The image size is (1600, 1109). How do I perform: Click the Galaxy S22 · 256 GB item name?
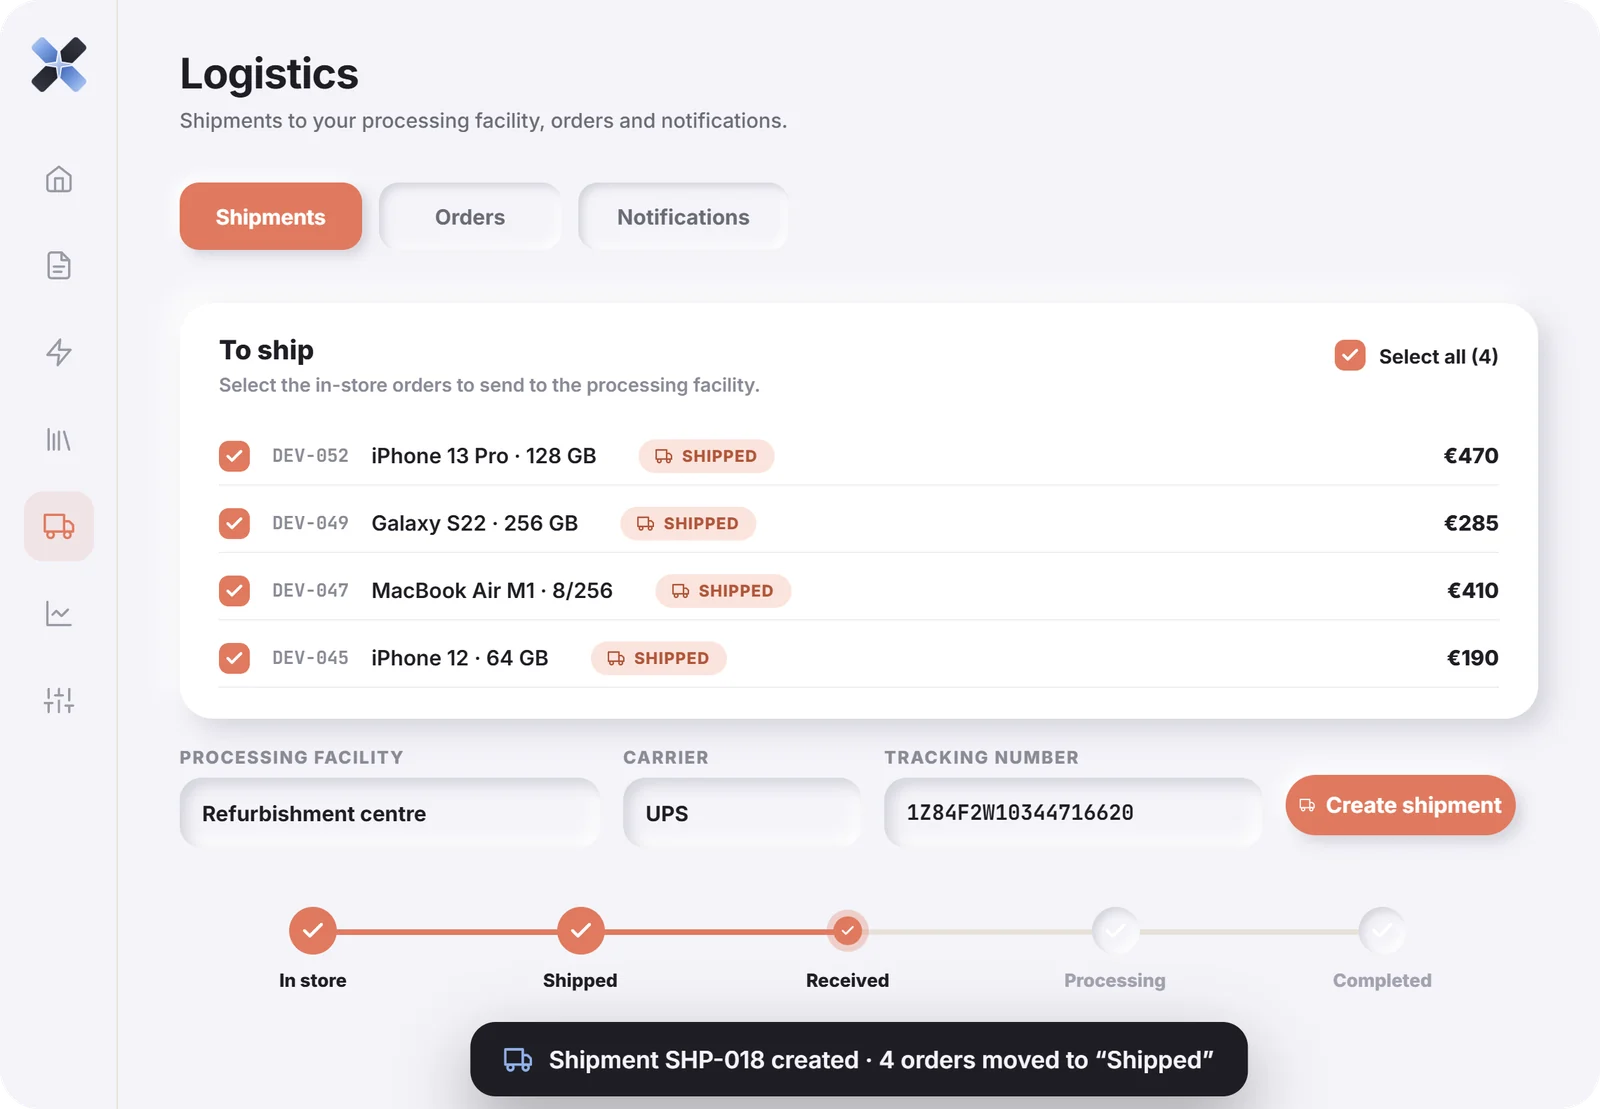pos(475,523)
